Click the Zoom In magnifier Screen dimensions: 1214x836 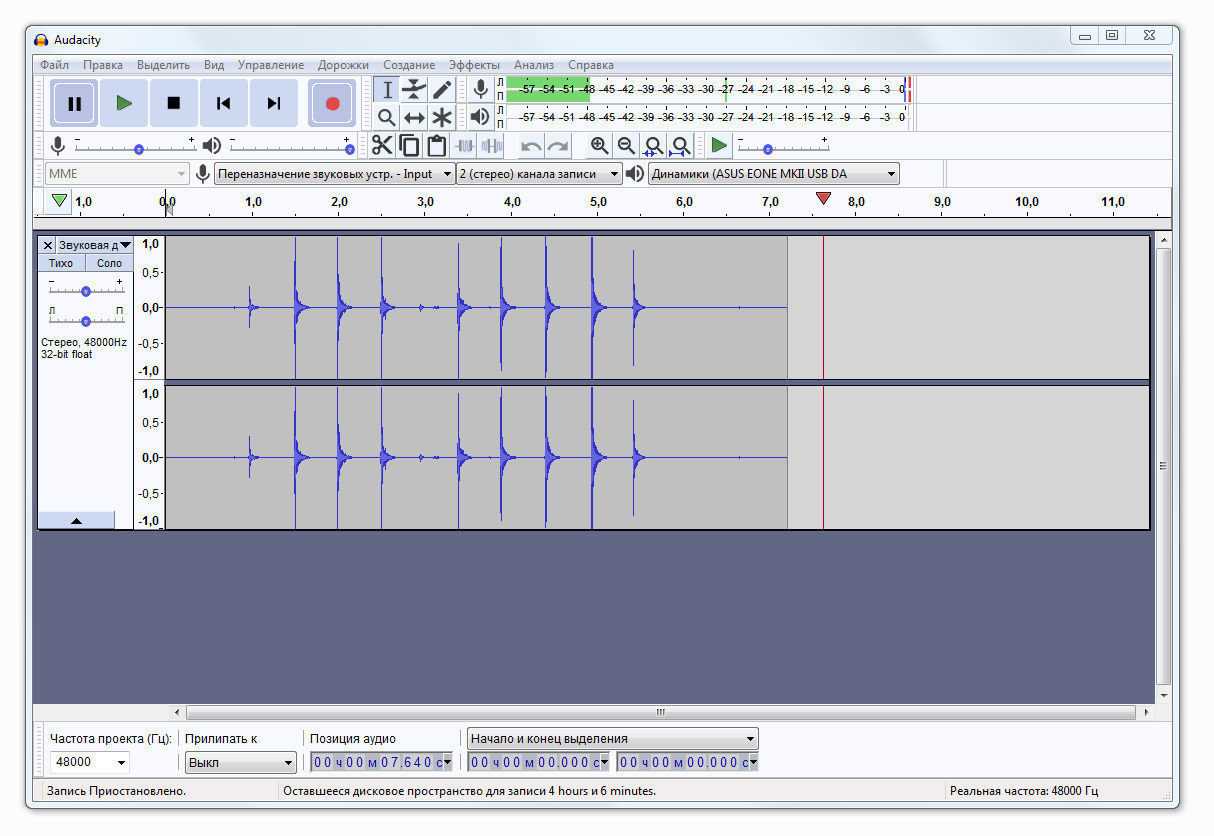click(x=599, y=146)
